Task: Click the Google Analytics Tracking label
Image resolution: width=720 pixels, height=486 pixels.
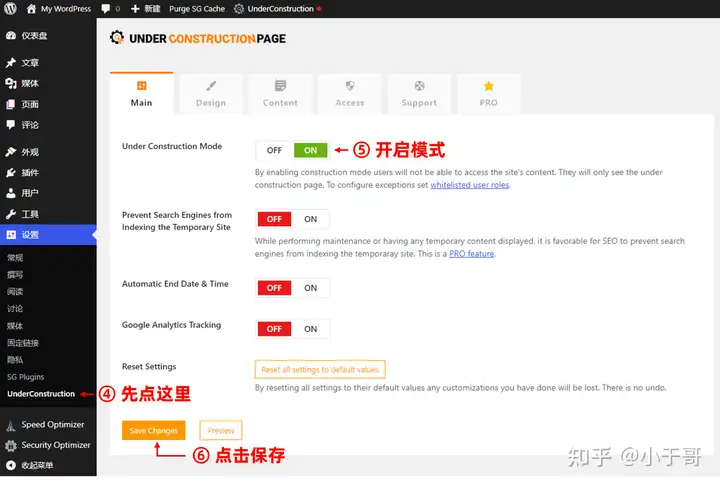Action: (171, 325)
